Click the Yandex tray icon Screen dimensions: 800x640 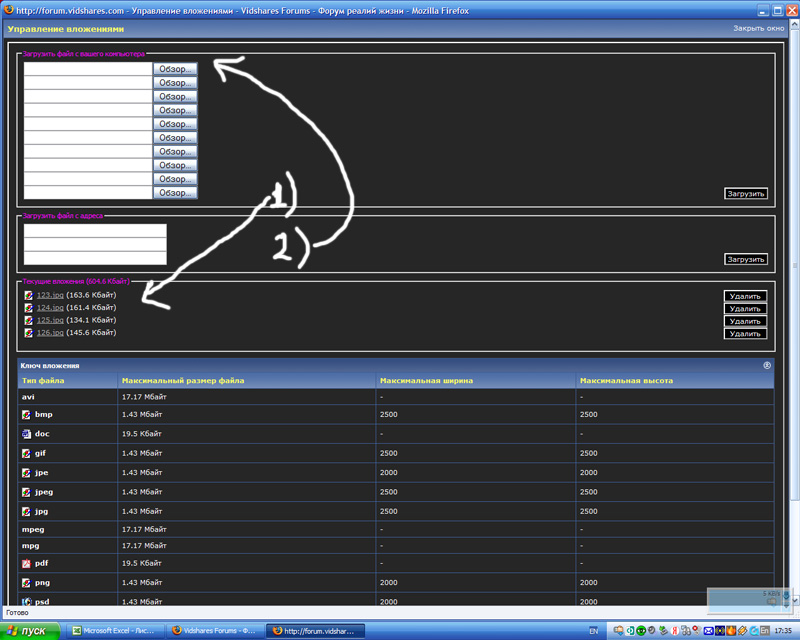674,631
